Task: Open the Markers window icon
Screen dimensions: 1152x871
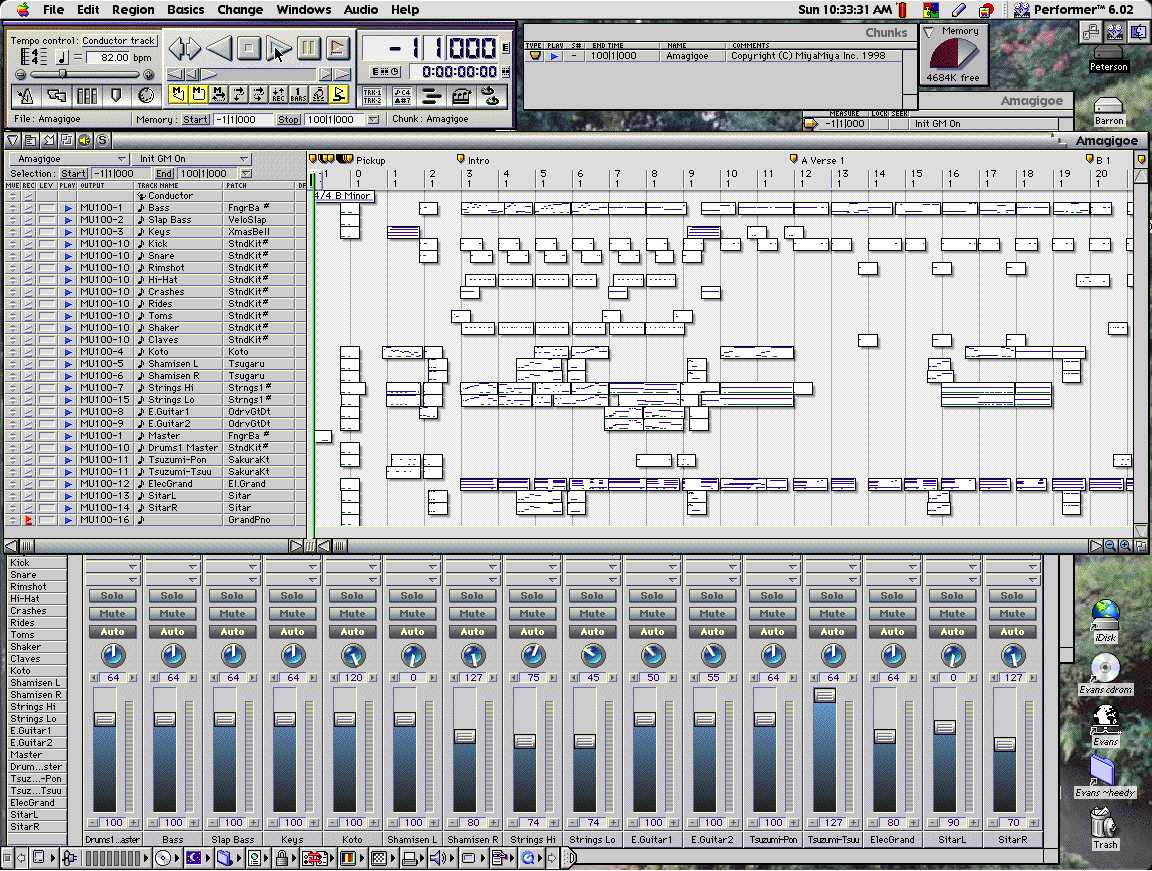Action: point(116,95)
